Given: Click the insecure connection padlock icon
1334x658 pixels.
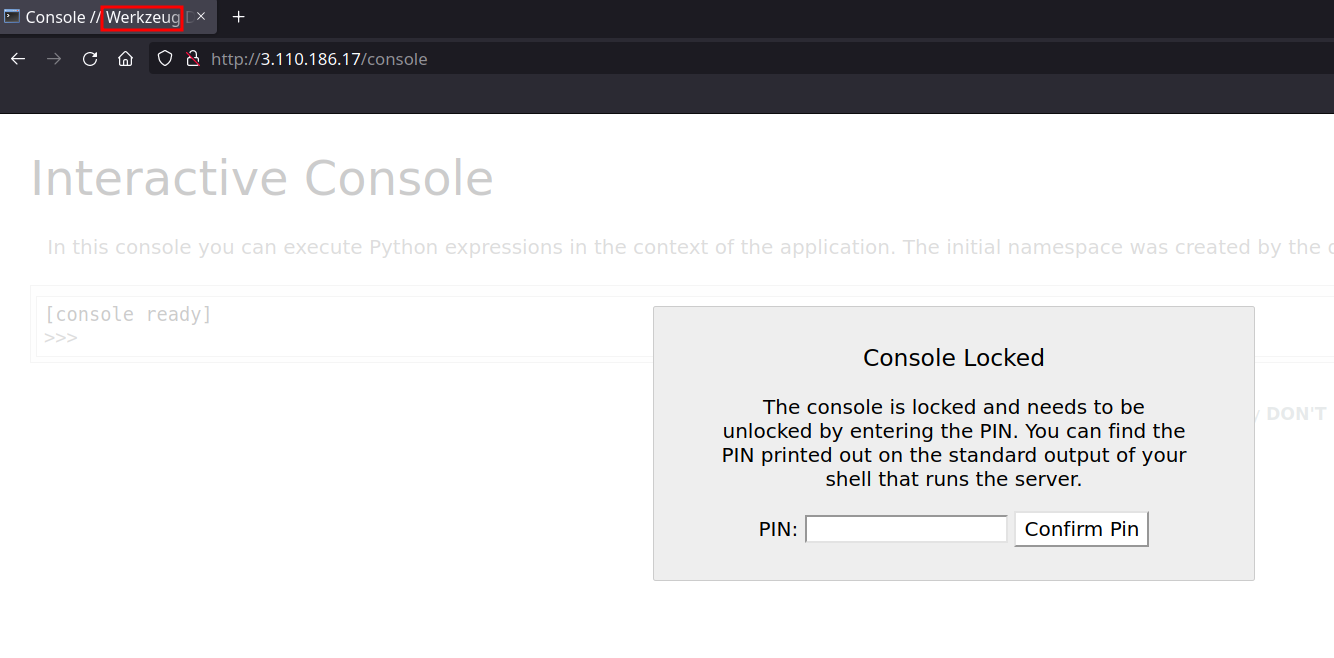Looking at the screenshot, I should pyautogui.click(x=193, y=59).
